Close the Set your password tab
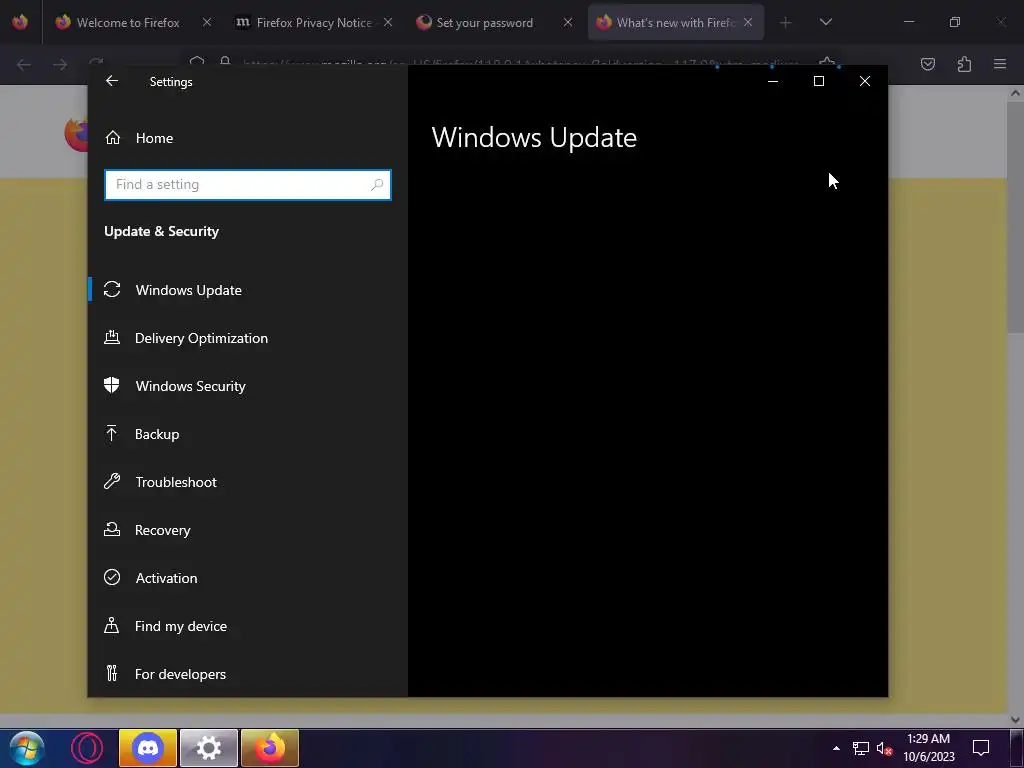1024x768 pixels. 568,22
